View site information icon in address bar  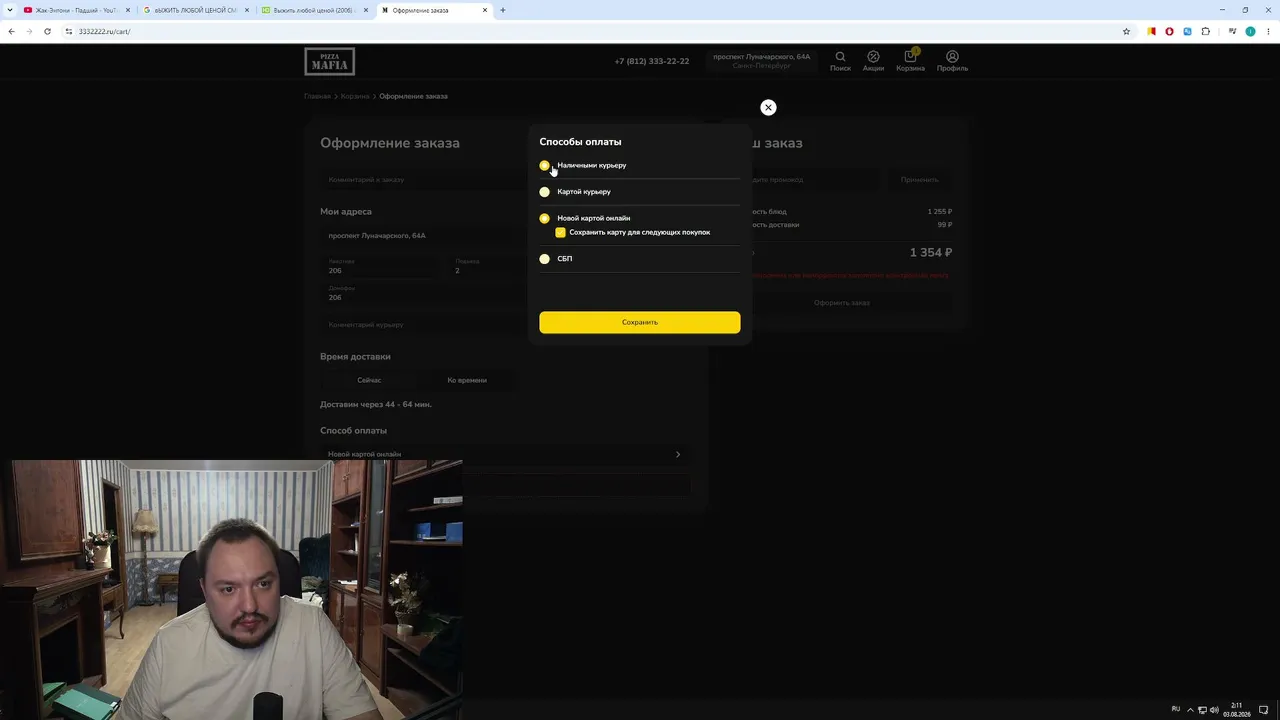tap(69, 31)
